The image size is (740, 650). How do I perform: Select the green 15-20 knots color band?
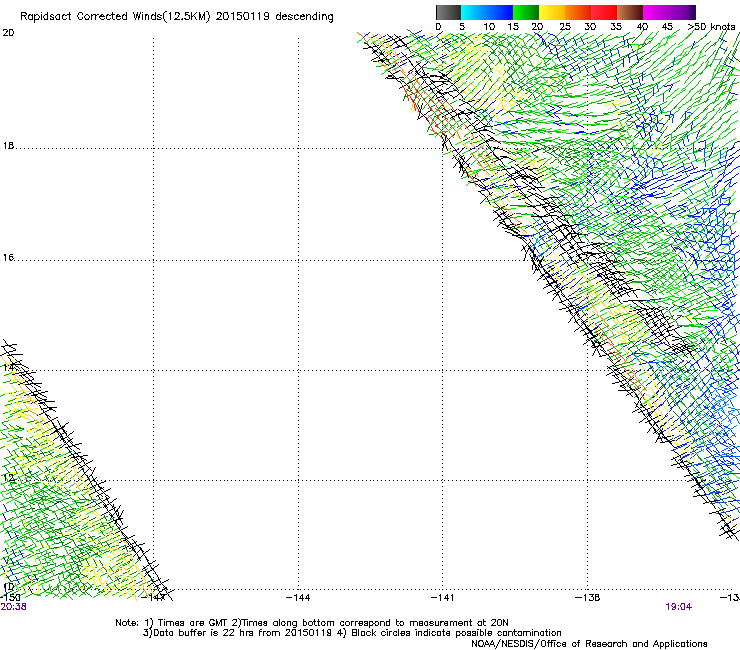[526, 12]
